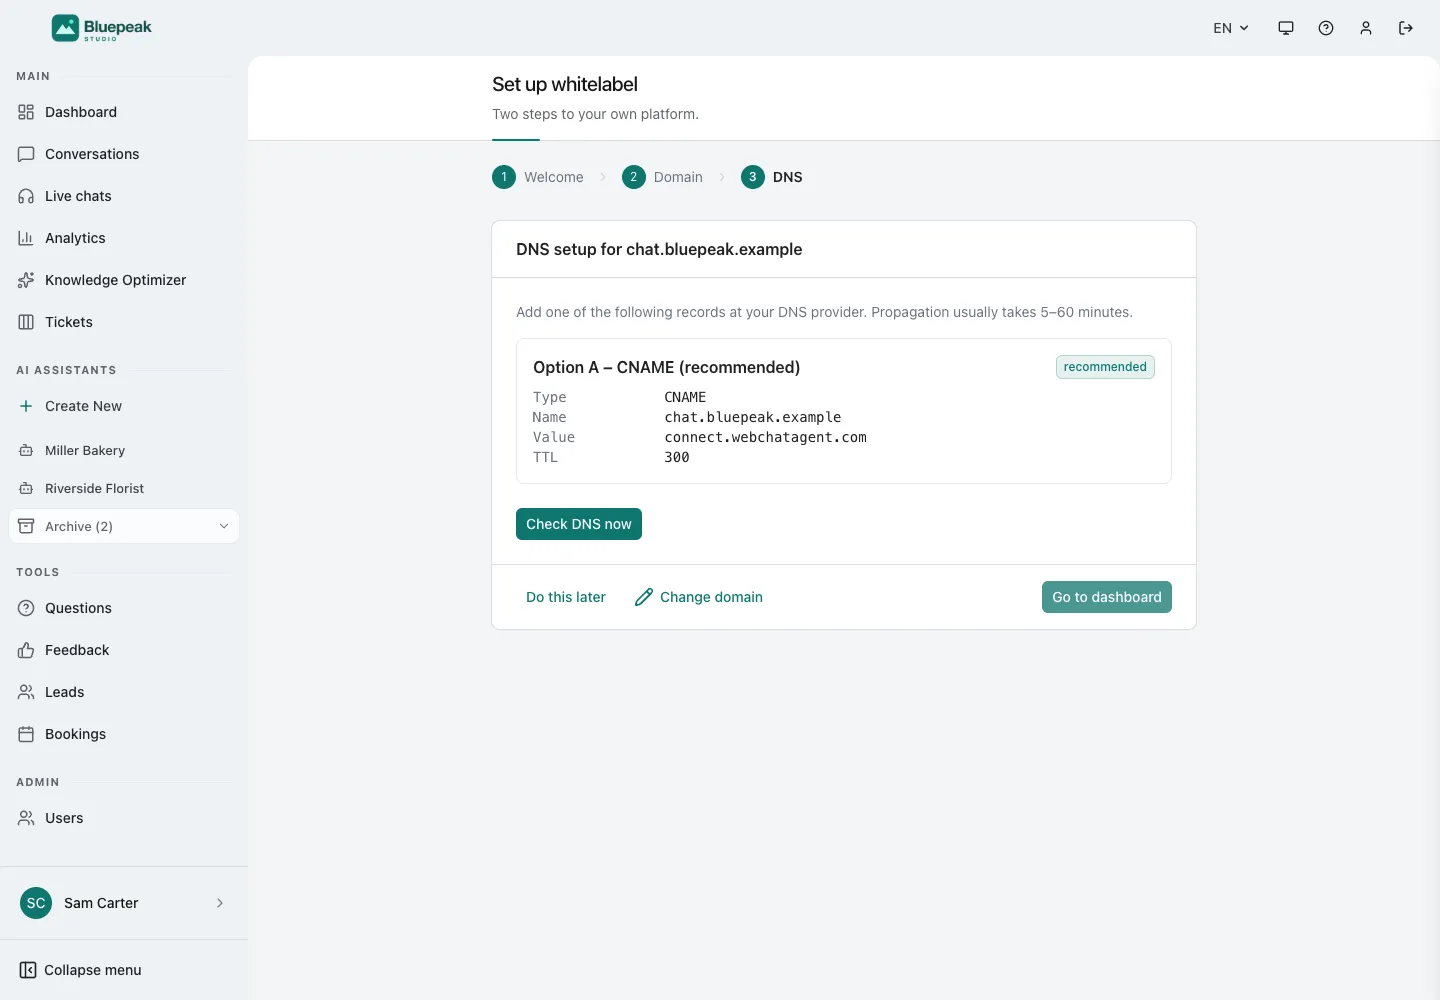Open Leads tool
Viewport: 1440px width, 1000px height.
click(x=124, y=692)
